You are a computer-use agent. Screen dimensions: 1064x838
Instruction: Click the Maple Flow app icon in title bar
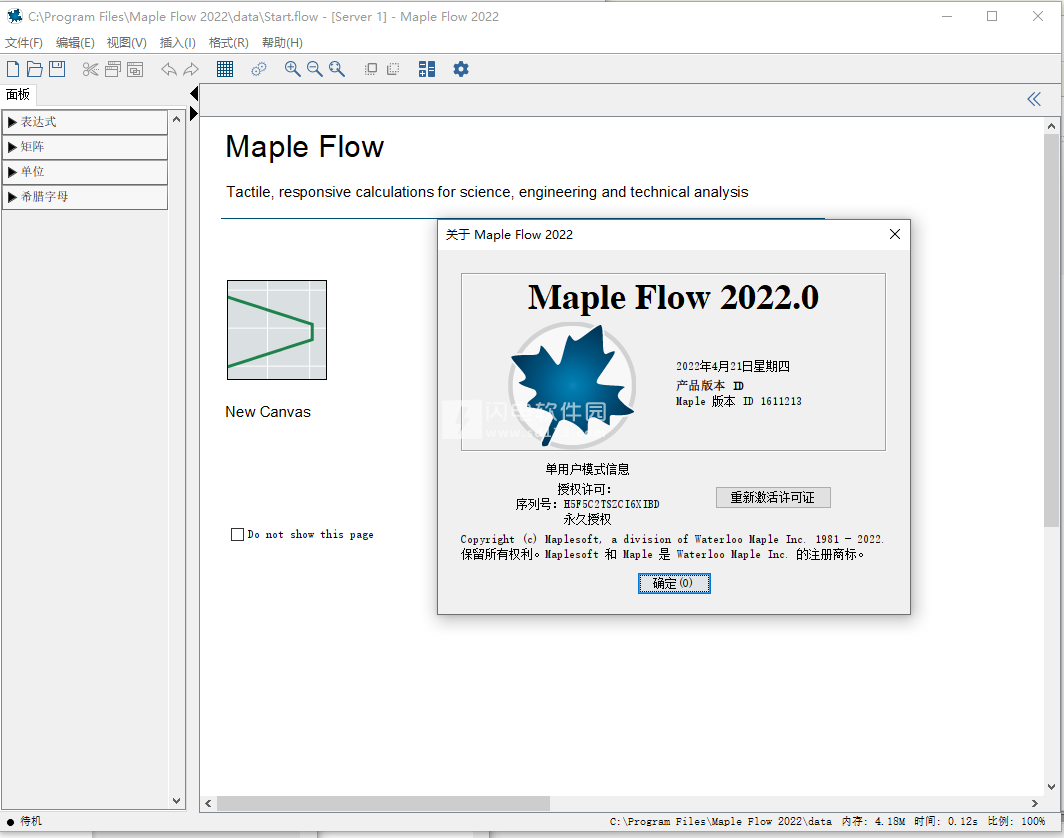(x=14, y=16)
